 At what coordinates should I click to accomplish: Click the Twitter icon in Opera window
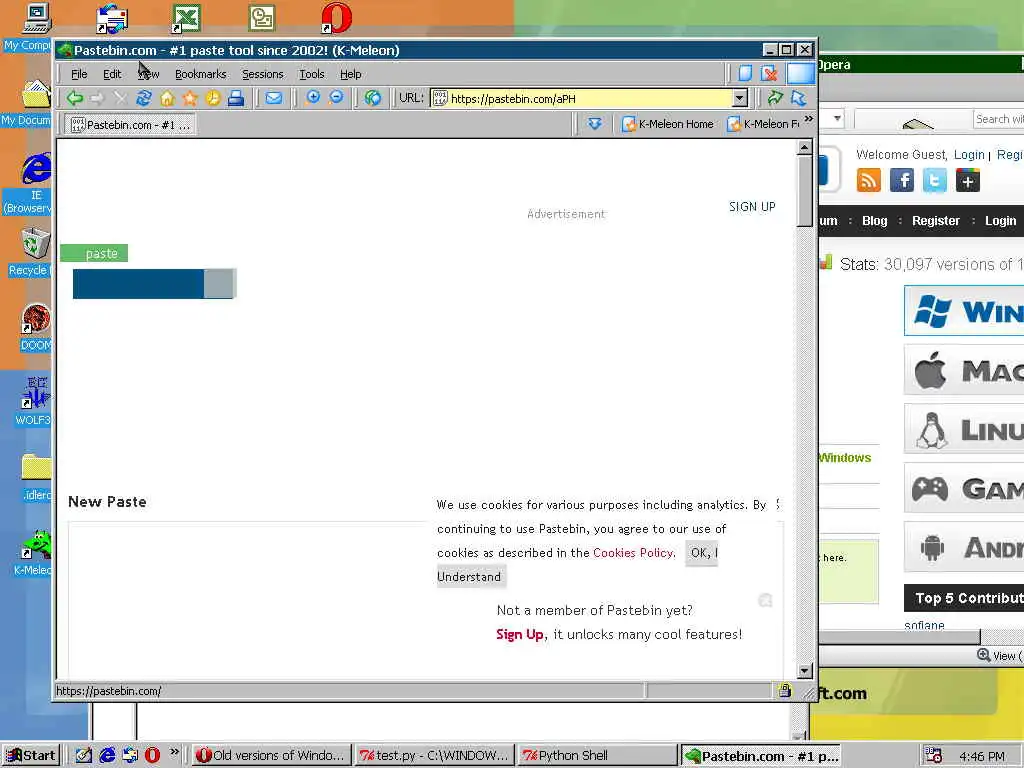[935, 180]
